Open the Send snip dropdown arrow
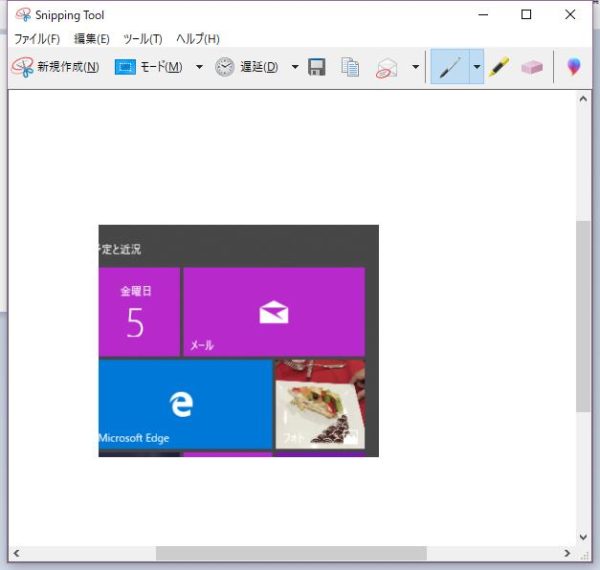The height and width of the screenshot is (570, 600). (x=415, y=67)
